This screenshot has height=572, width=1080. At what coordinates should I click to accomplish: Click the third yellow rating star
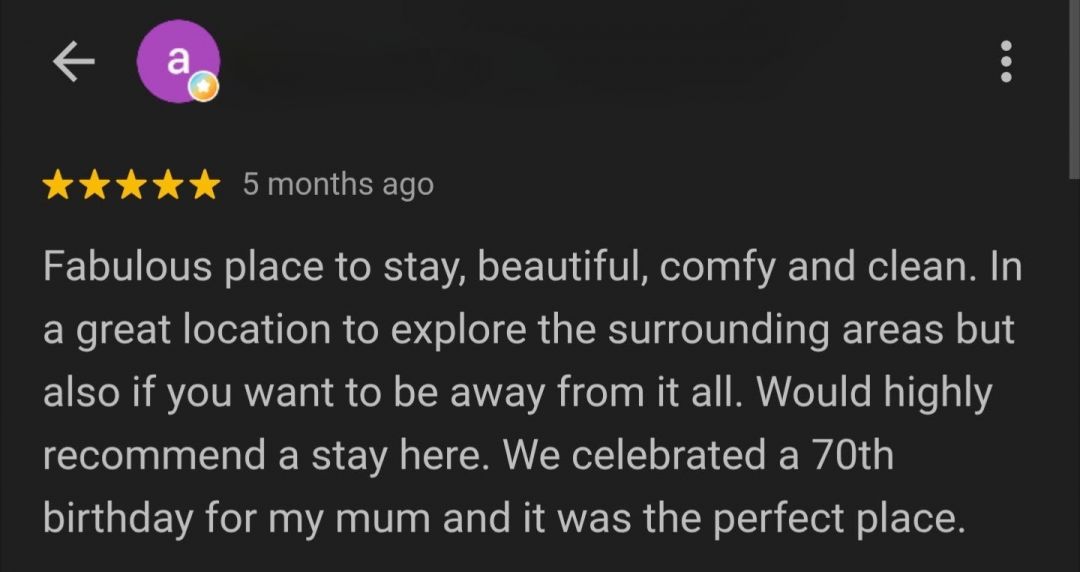pyautogui.click(x=131, y=185)
